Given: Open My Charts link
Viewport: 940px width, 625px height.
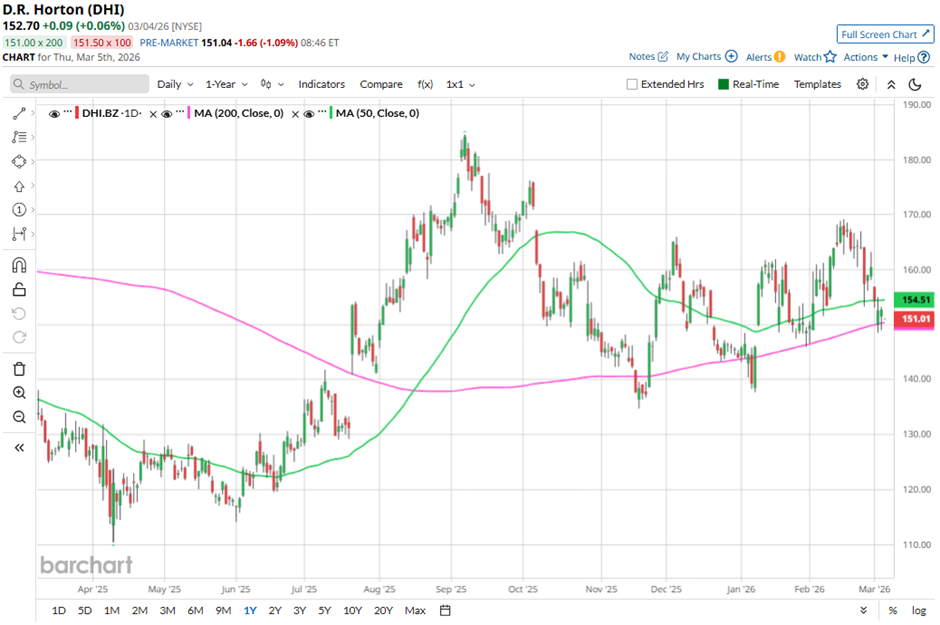Looking at the screenshot, I should click(706, 56).
